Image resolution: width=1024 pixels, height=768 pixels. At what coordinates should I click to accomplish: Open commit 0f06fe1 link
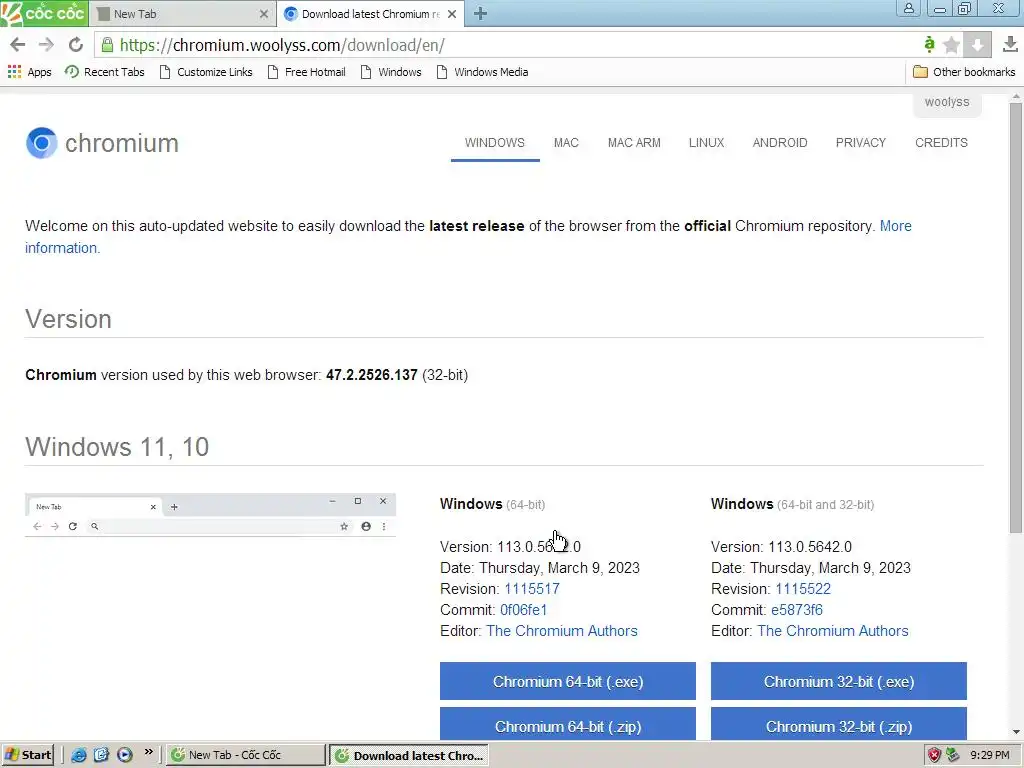click(523, 610)
